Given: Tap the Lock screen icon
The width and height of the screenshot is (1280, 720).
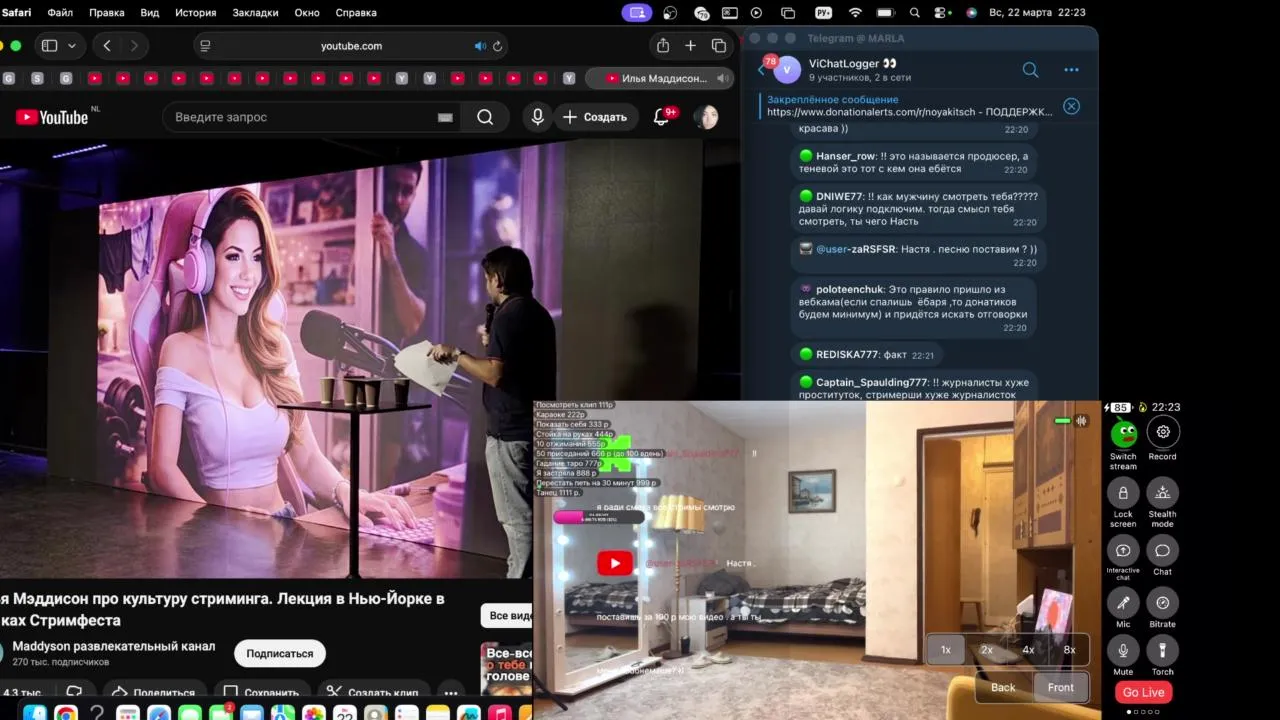Looking at the screenshot, I should (x=1123, y=493).
